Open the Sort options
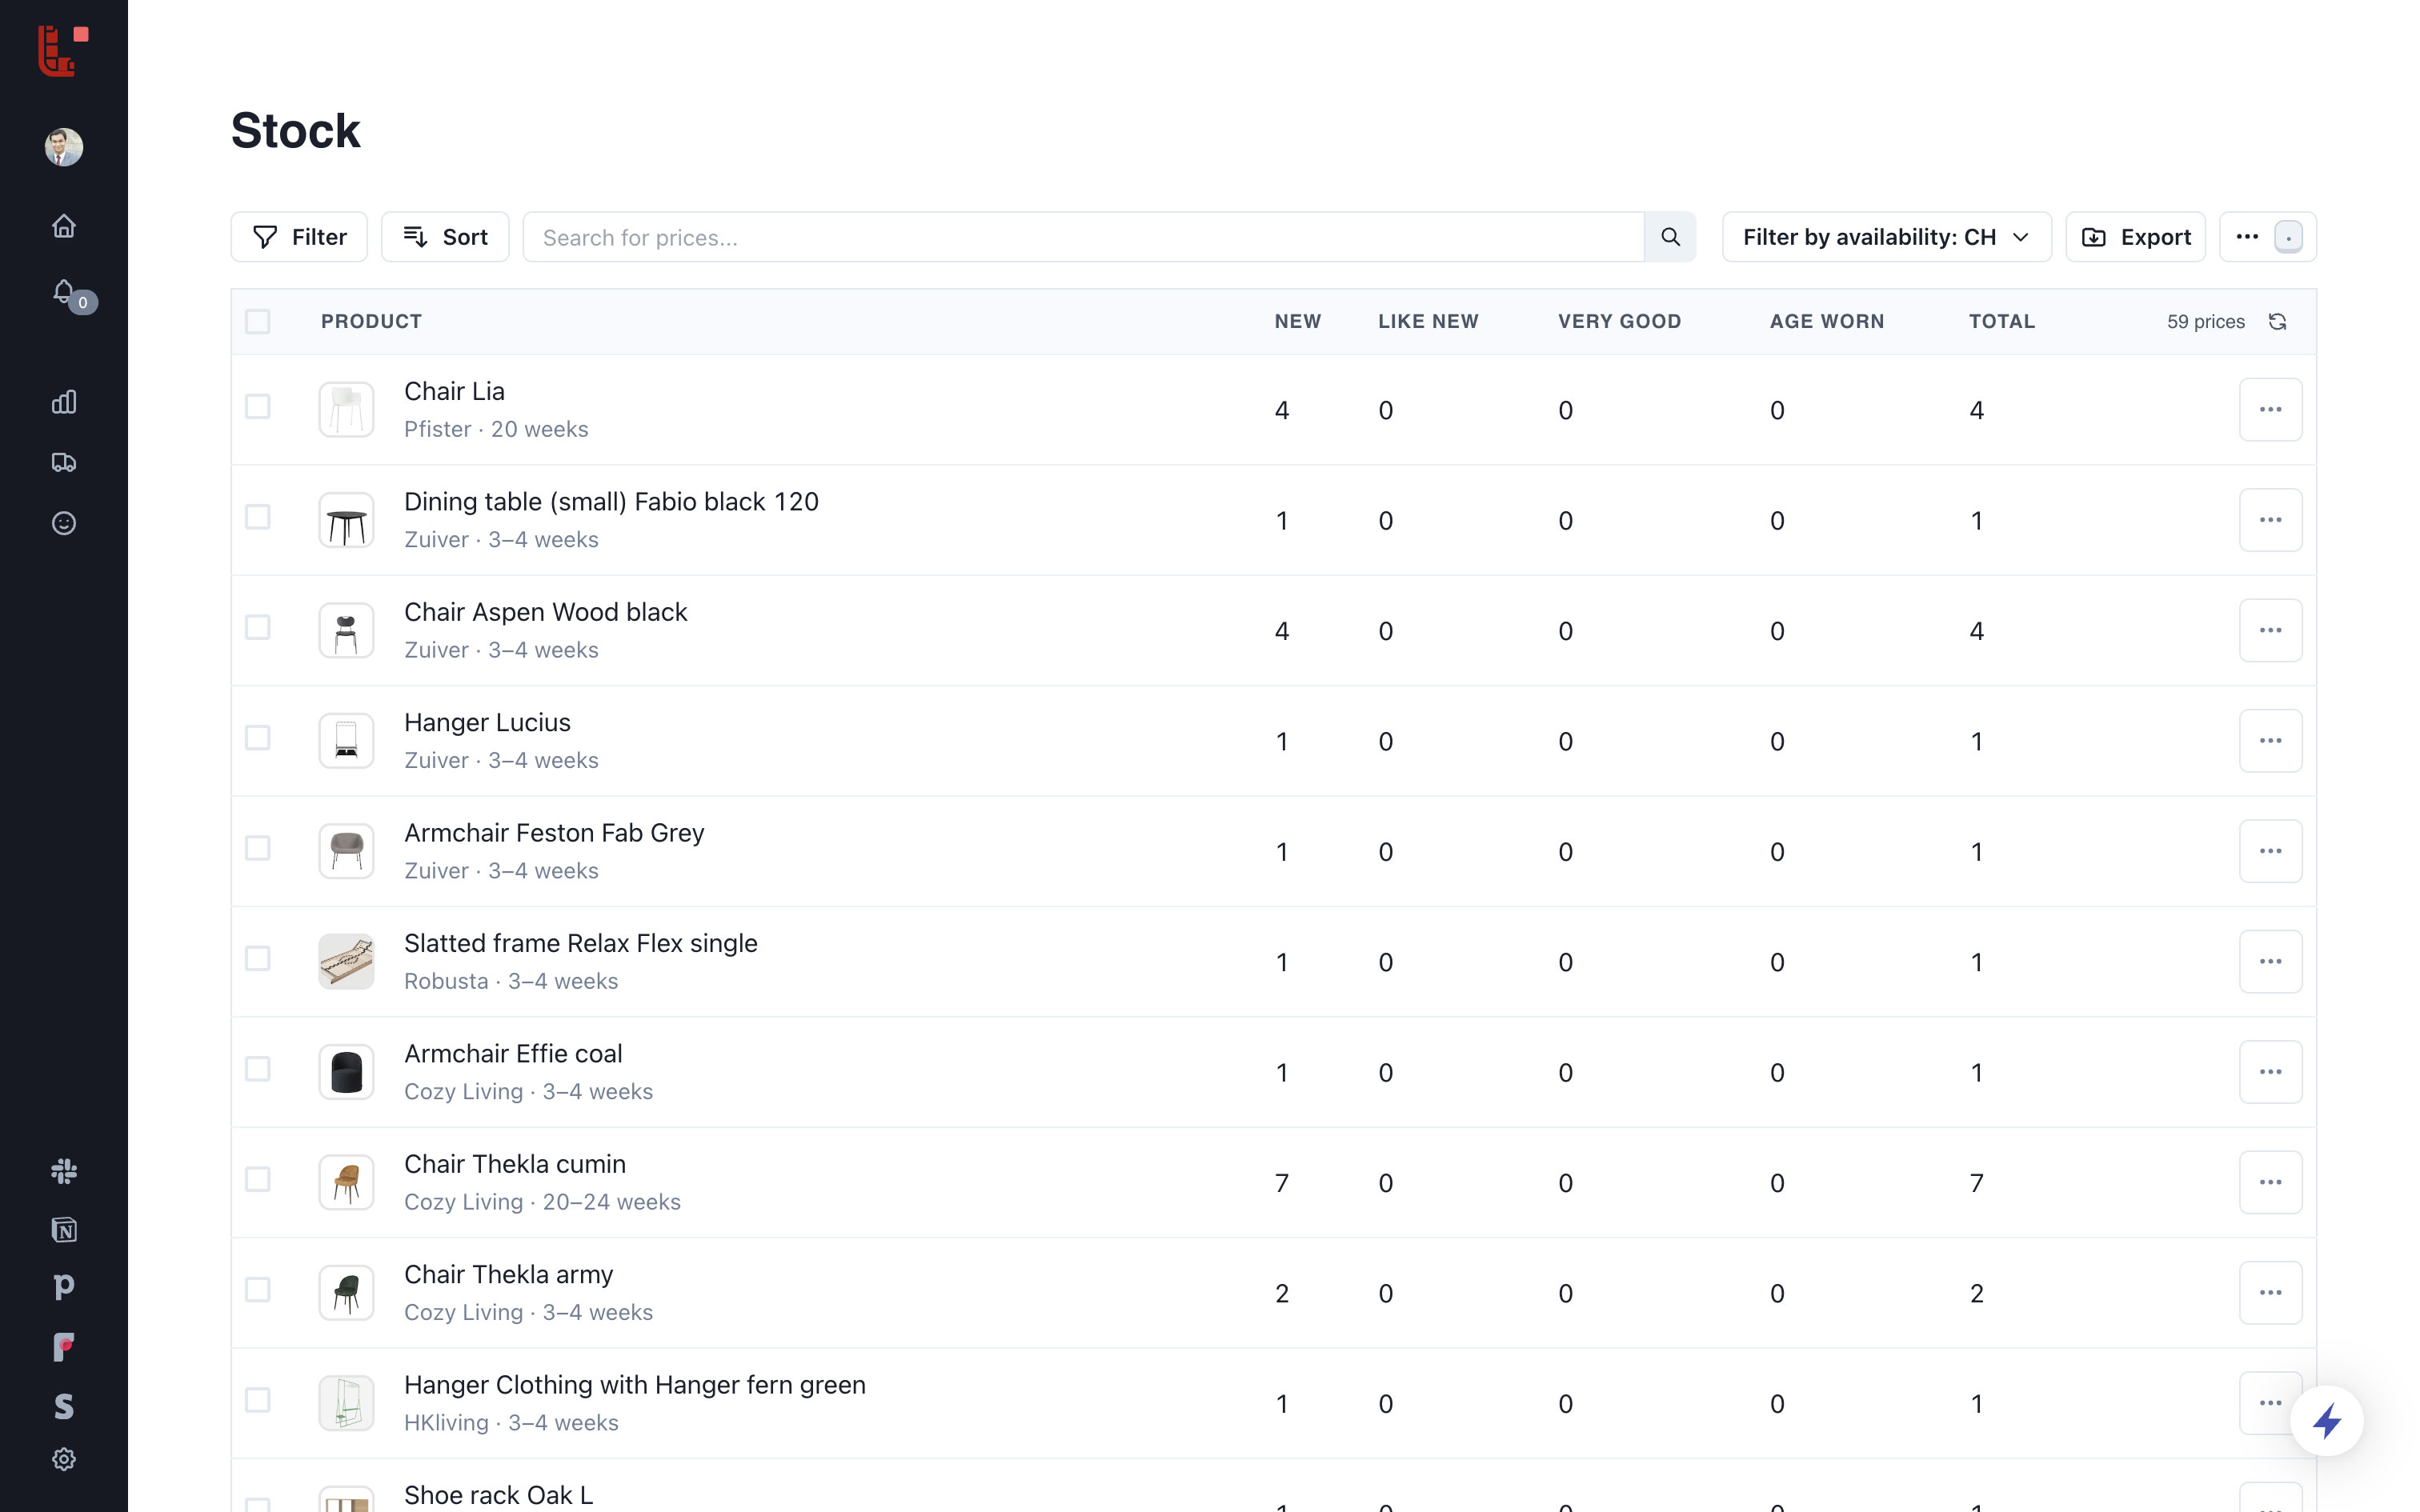 pyautogui.click(x=445, y=237)
